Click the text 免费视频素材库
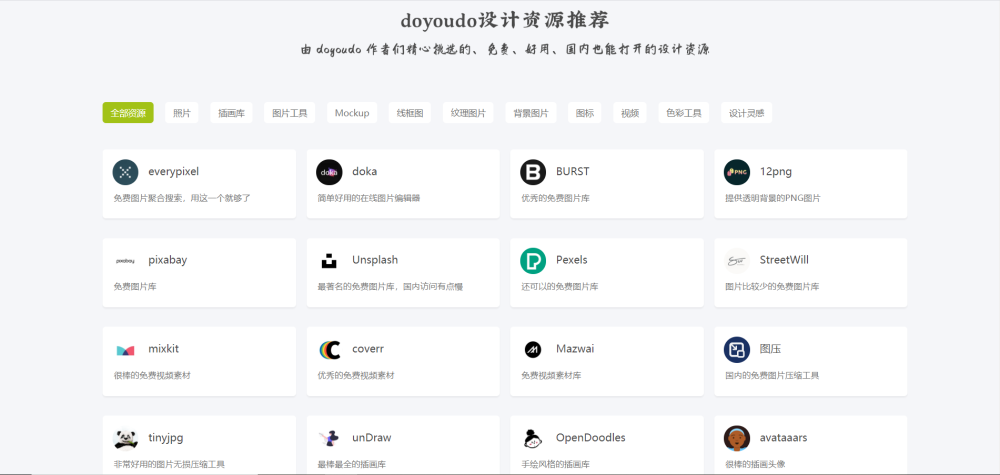Image resolution: width=1000 pixels, height=475 pixels. (551, 376)
